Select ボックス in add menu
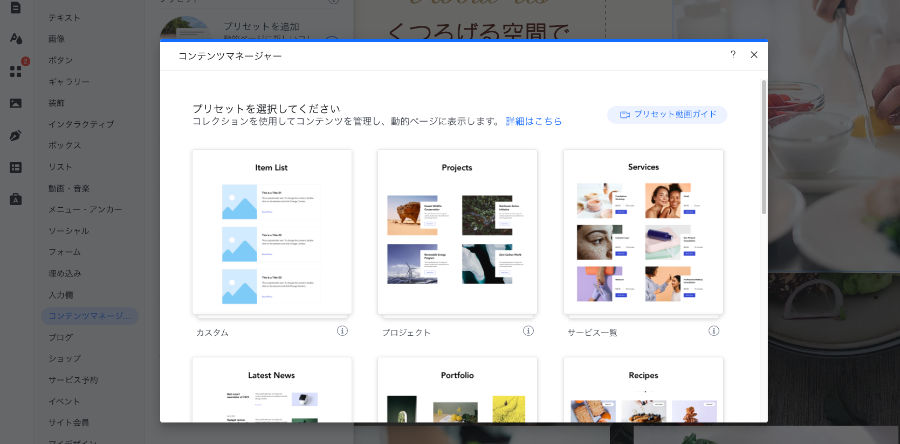This screenshot has width=900, height=444. coord(64,146)
